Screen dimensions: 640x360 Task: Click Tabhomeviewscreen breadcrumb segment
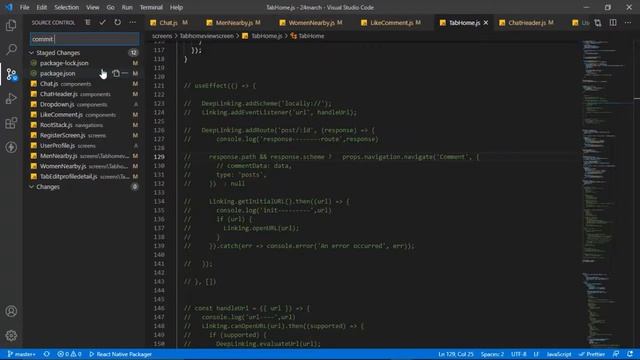[x=207, y=36]
